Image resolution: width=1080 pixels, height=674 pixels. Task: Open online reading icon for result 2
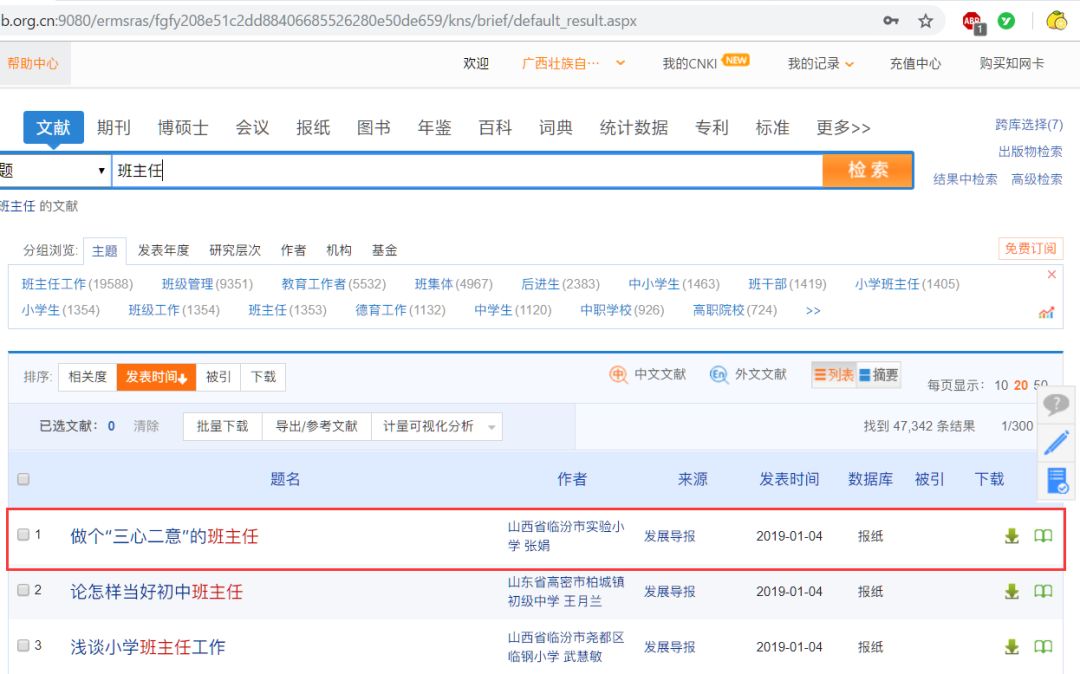pos(1043,592)
